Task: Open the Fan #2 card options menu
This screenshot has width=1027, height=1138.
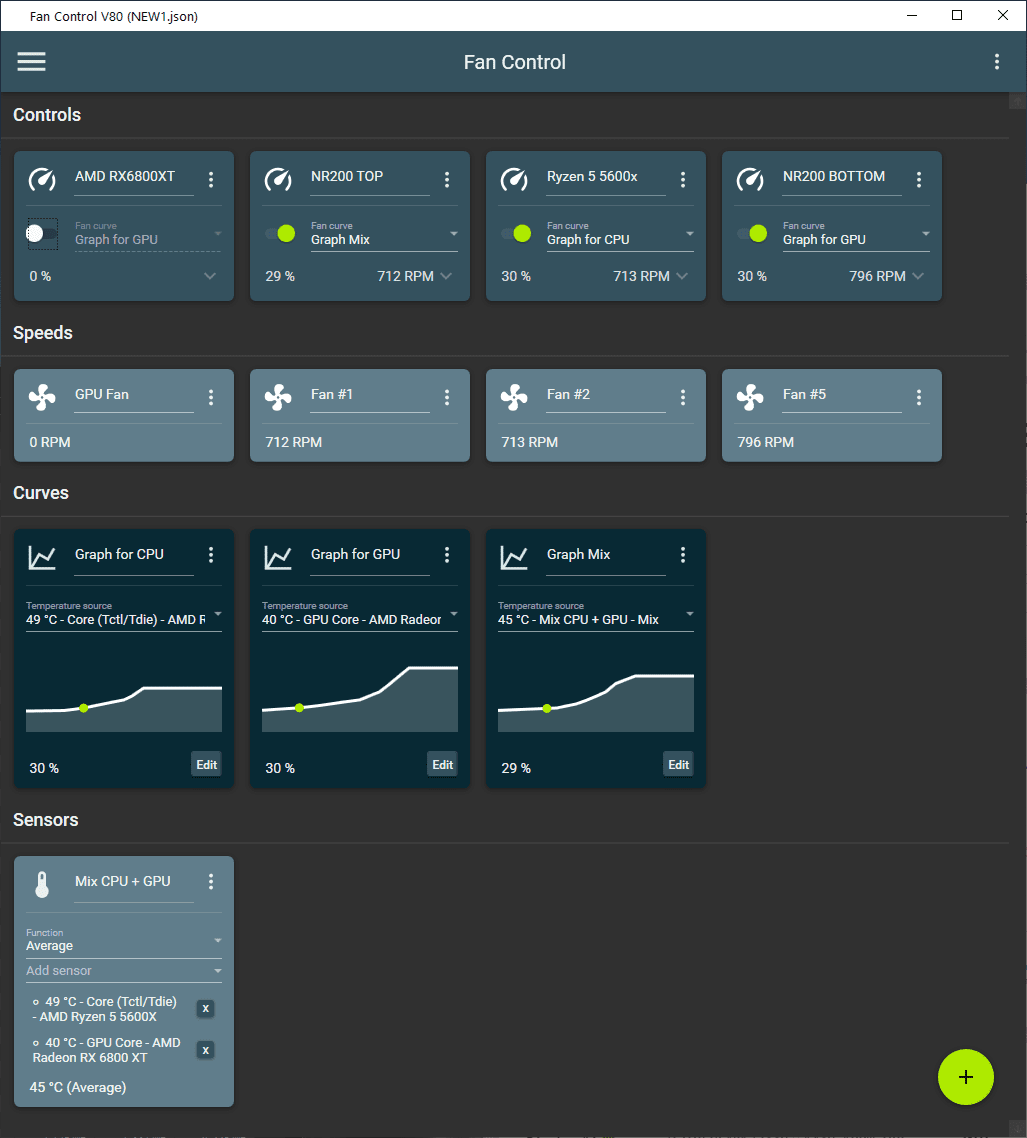Action: click(683, 397)
